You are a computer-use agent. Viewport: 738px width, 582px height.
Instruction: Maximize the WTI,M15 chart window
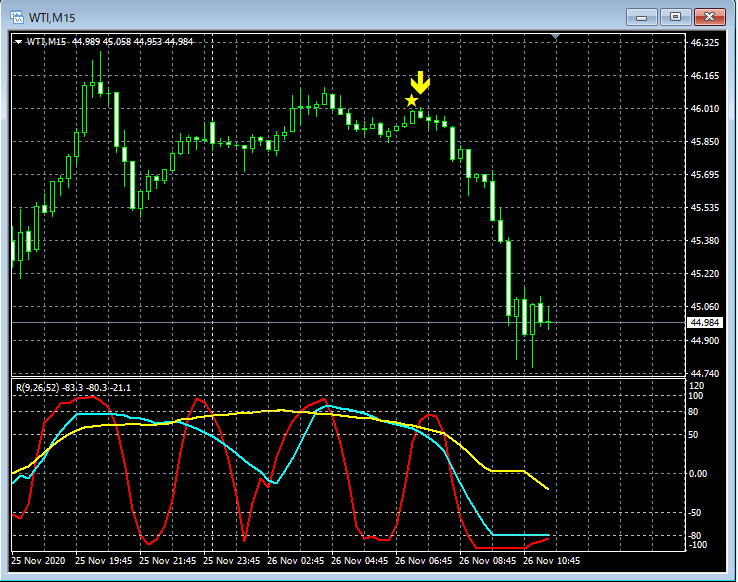click(675, 17)
